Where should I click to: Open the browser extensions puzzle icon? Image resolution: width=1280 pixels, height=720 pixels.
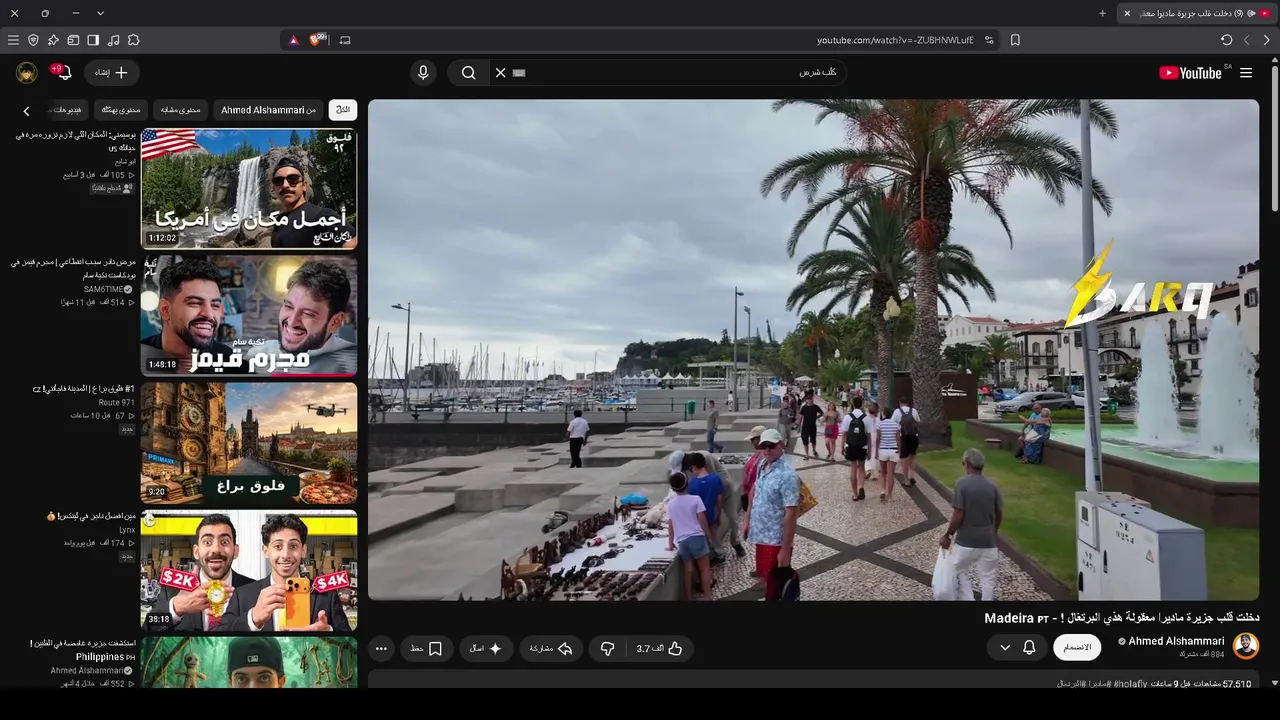pos(133,40)
